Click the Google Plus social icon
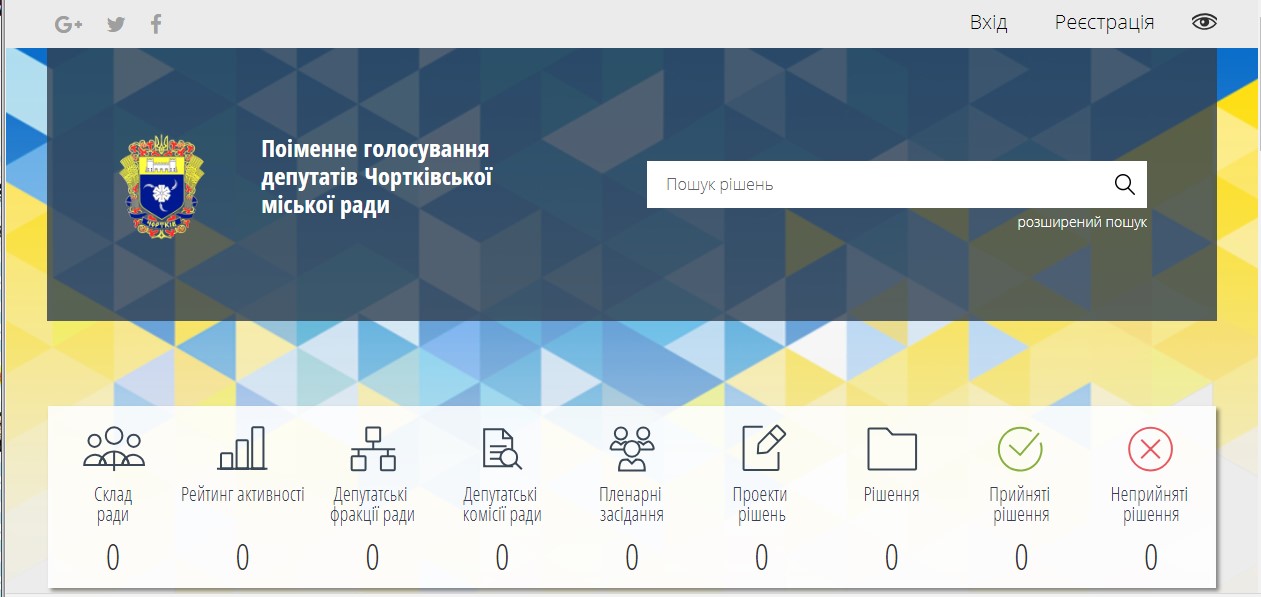Image resolution: width=1261 pixels, height=597 pixels. tap(68, 24)
